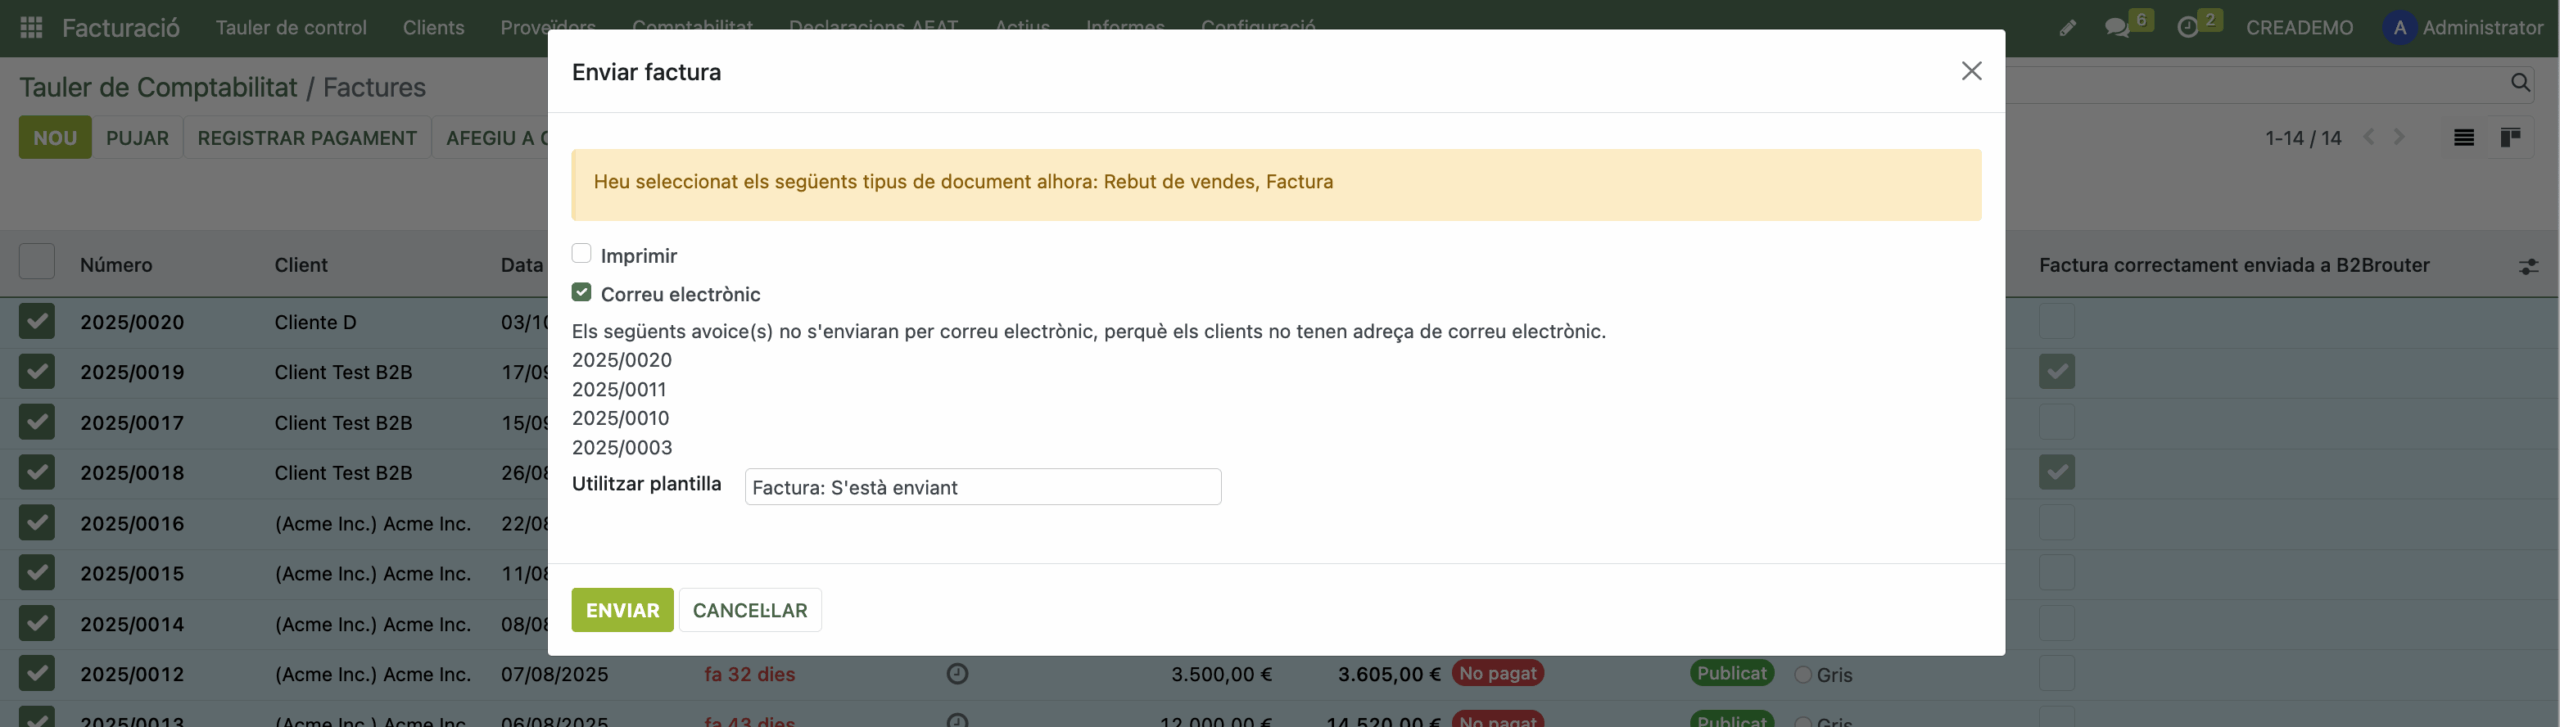This screenshot has height=727, width=2560.
Task: Open the CREADEMO company switcher
Action: coord(2299,27)
